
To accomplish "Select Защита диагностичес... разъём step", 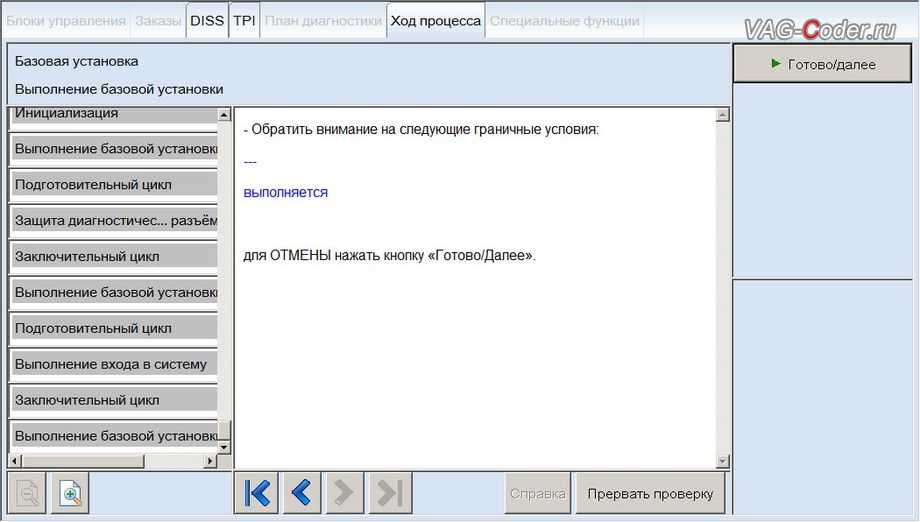I will (x=112, y=221).
